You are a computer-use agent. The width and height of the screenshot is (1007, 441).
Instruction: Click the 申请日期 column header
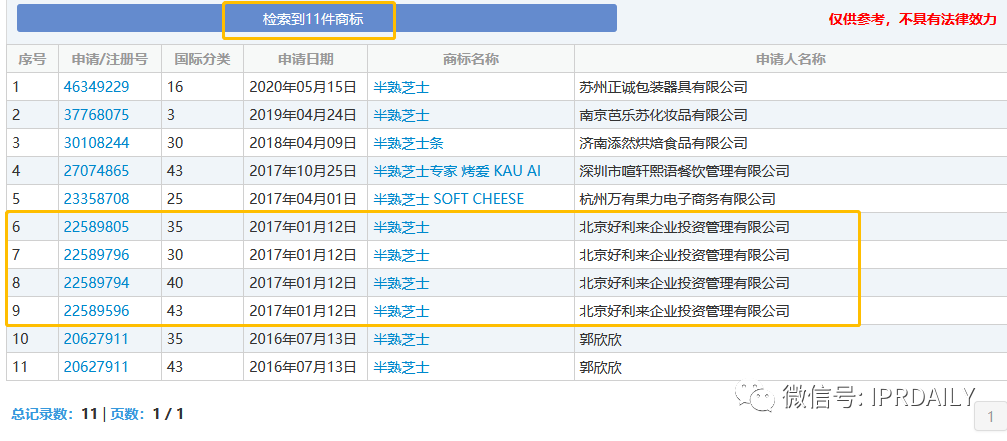tap(306, 60)
